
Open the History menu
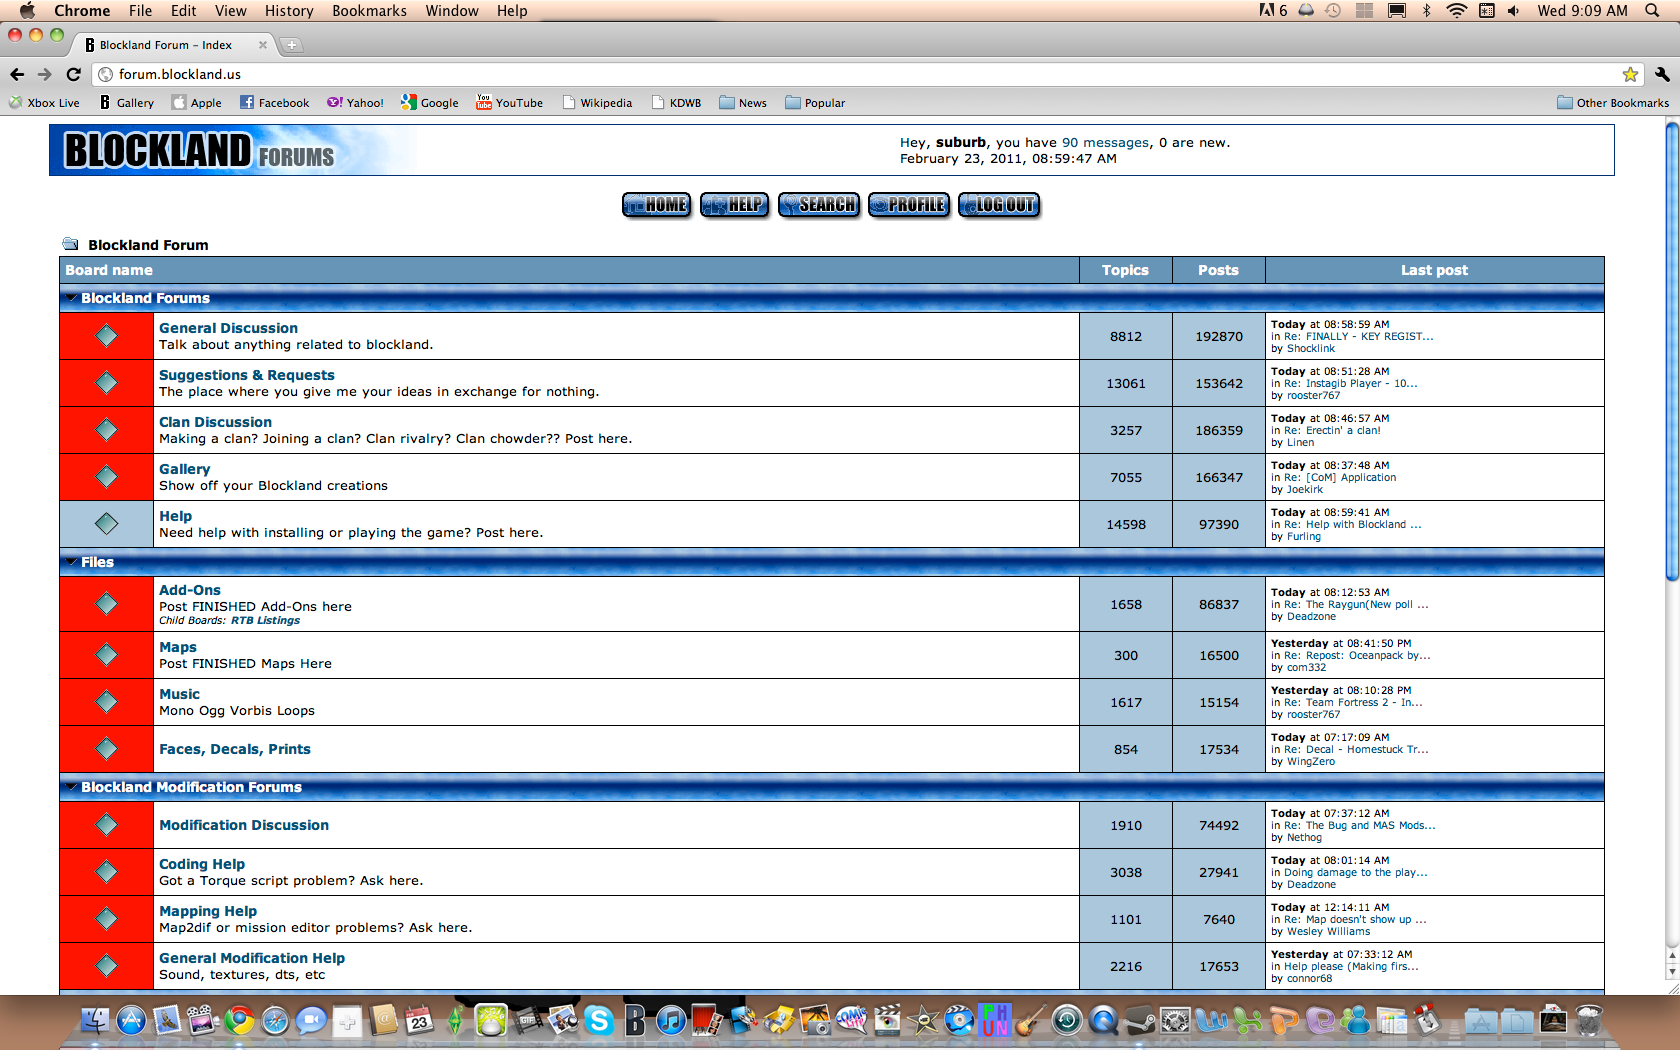click(289, 11)
